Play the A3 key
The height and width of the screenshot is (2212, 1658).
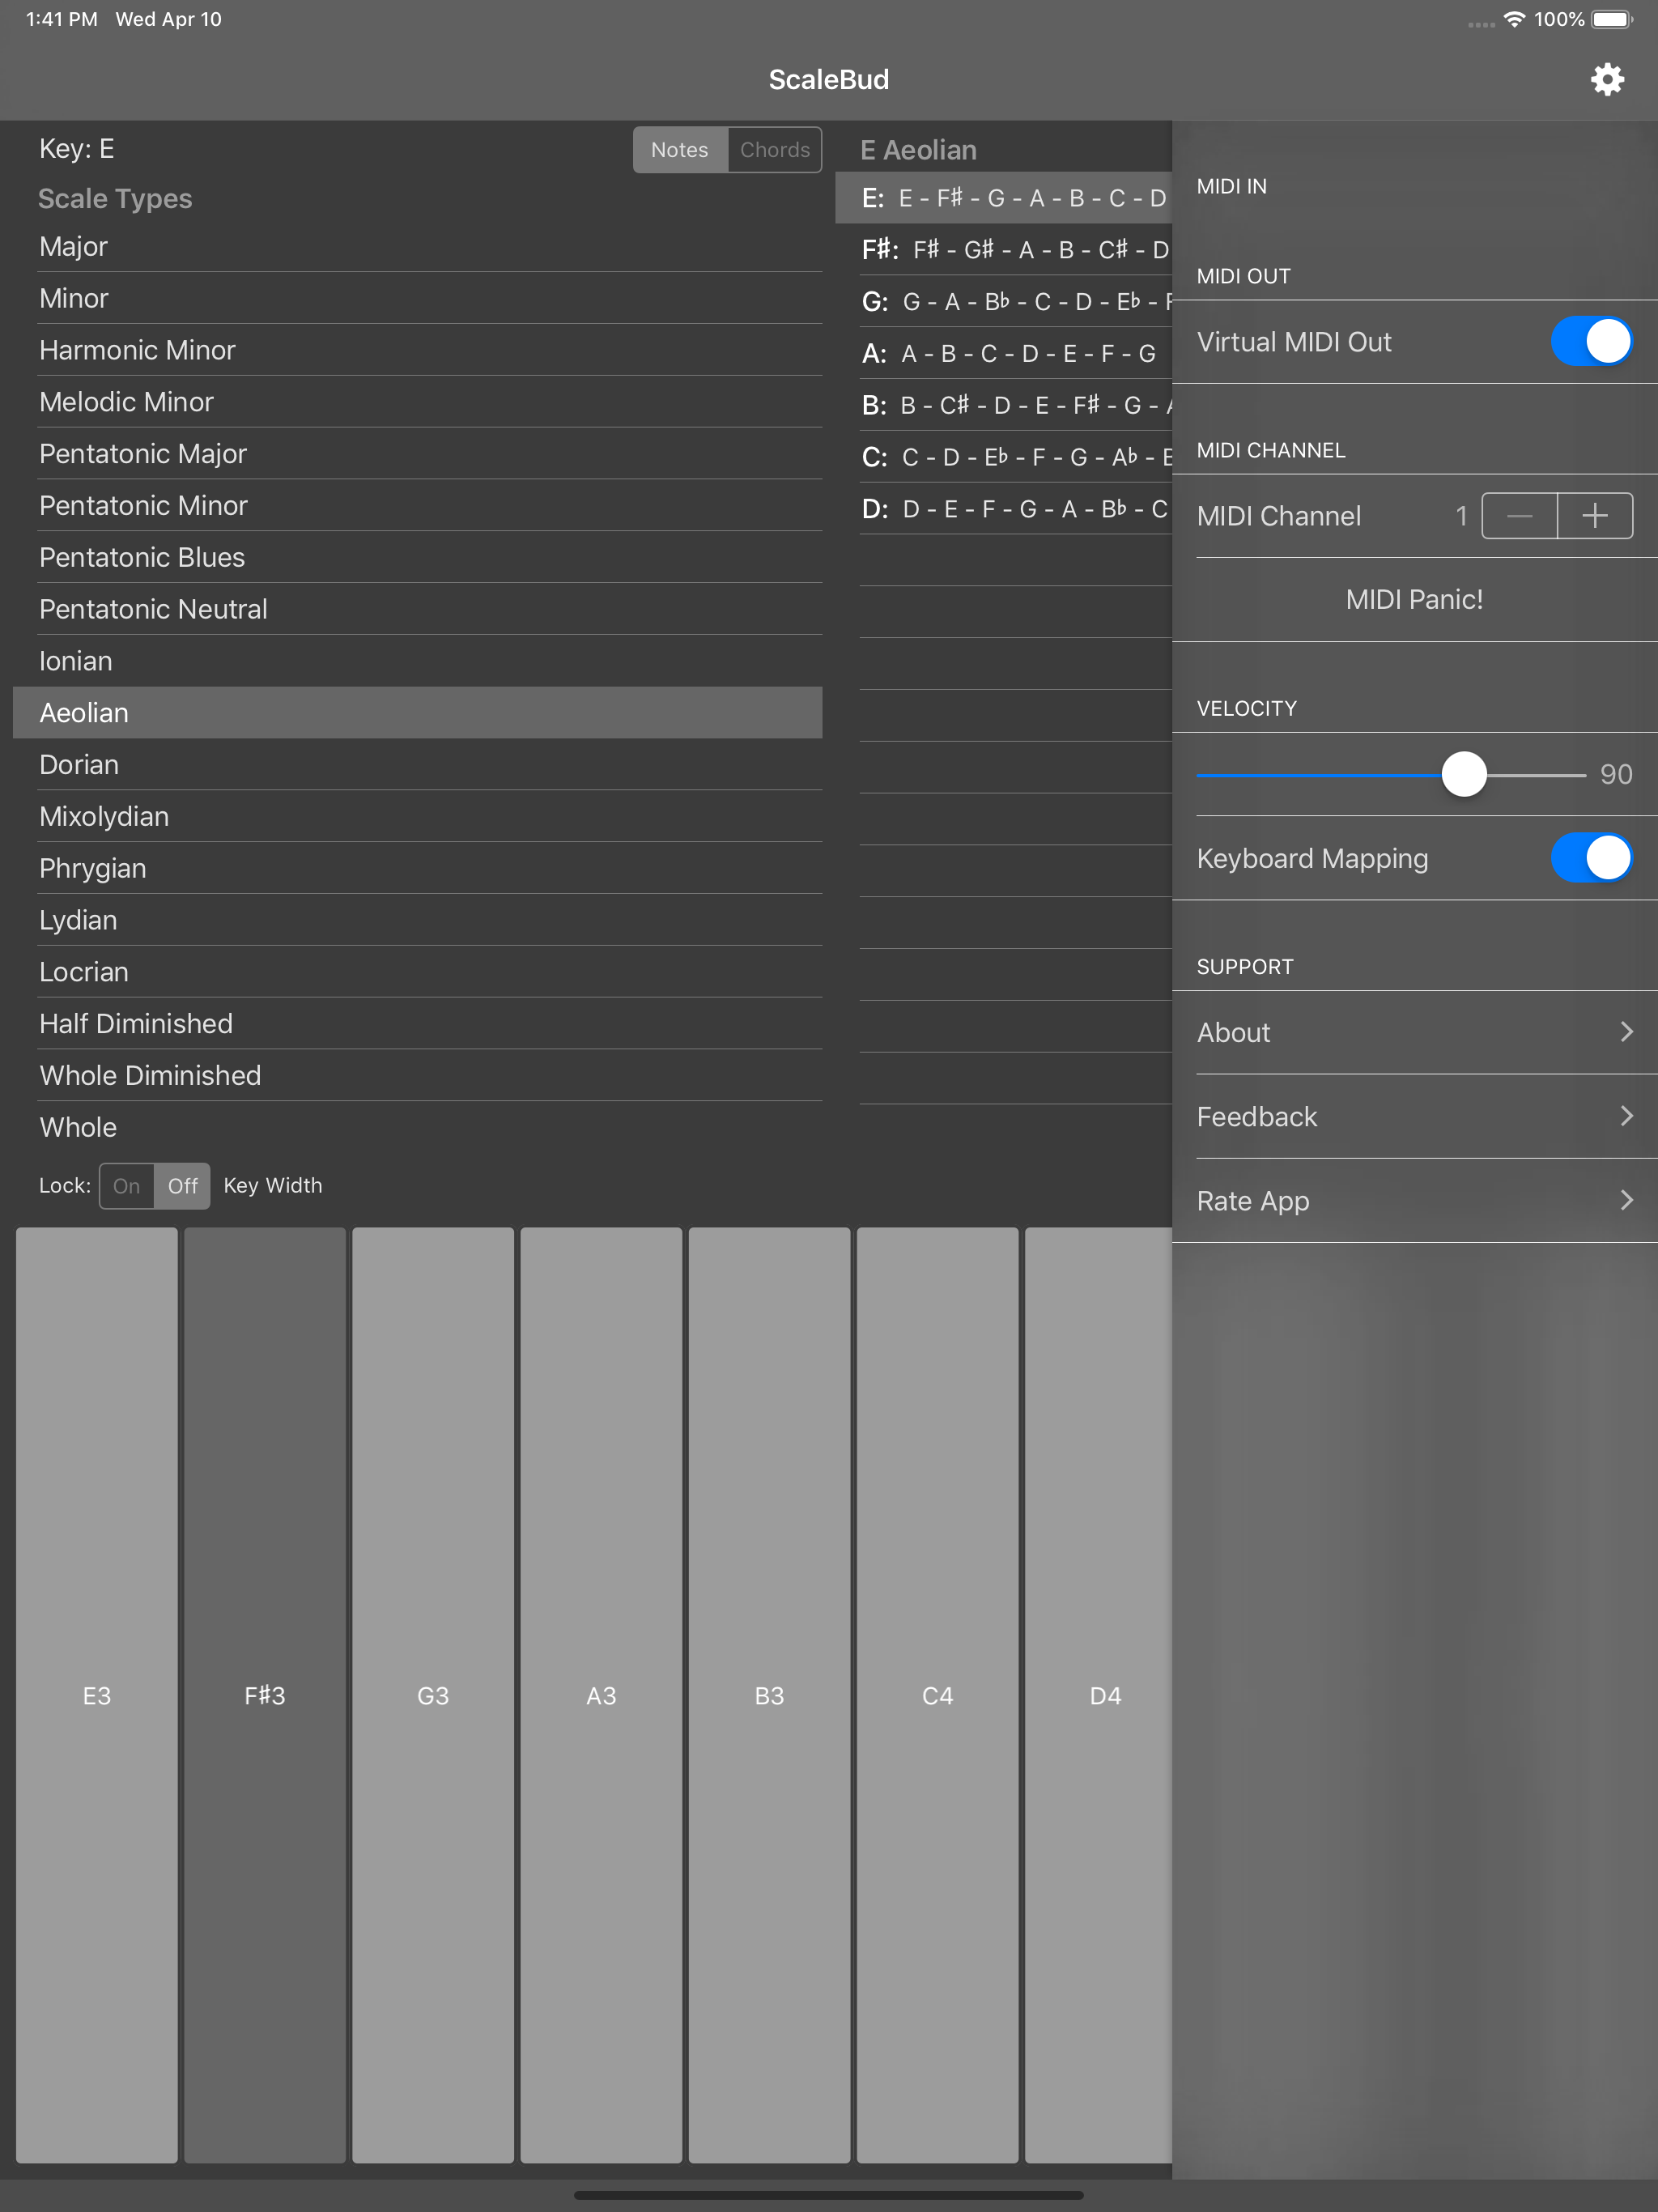601,1695
